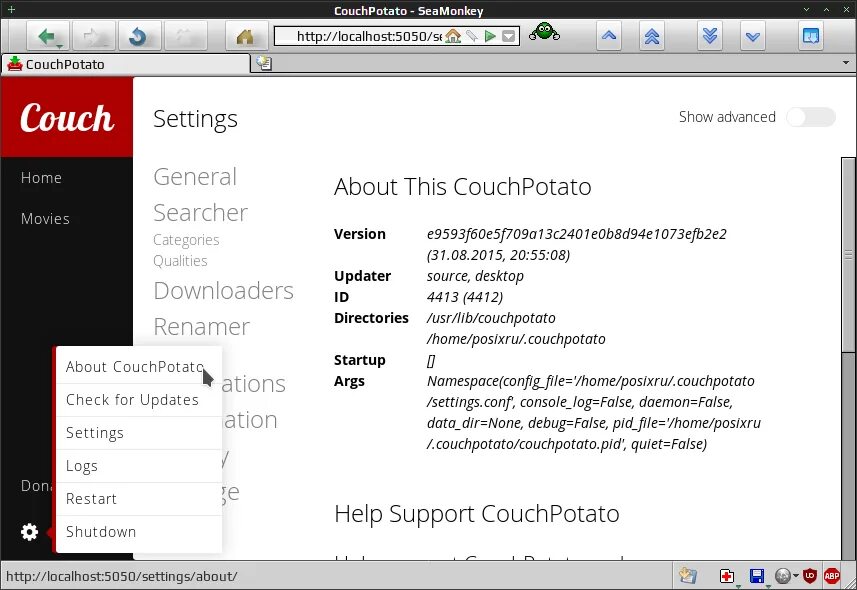This screenshot has width=857, height=590.
Task: Choose Logs in the gear popup menu
Action: click(x=139, y=466)
